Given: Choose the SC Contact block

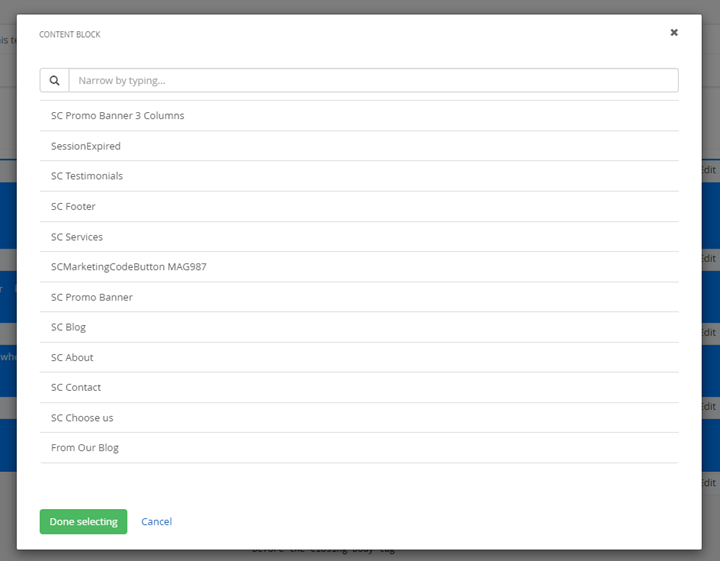Looking at the screenshot, I should point(76,388).
